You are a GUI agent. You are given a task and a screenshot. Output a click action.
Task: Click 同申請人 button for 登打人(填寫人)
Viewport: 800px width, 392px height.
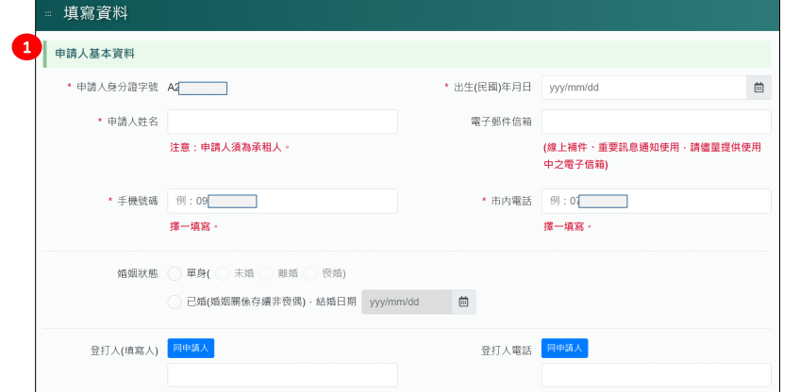click(191, 348)
